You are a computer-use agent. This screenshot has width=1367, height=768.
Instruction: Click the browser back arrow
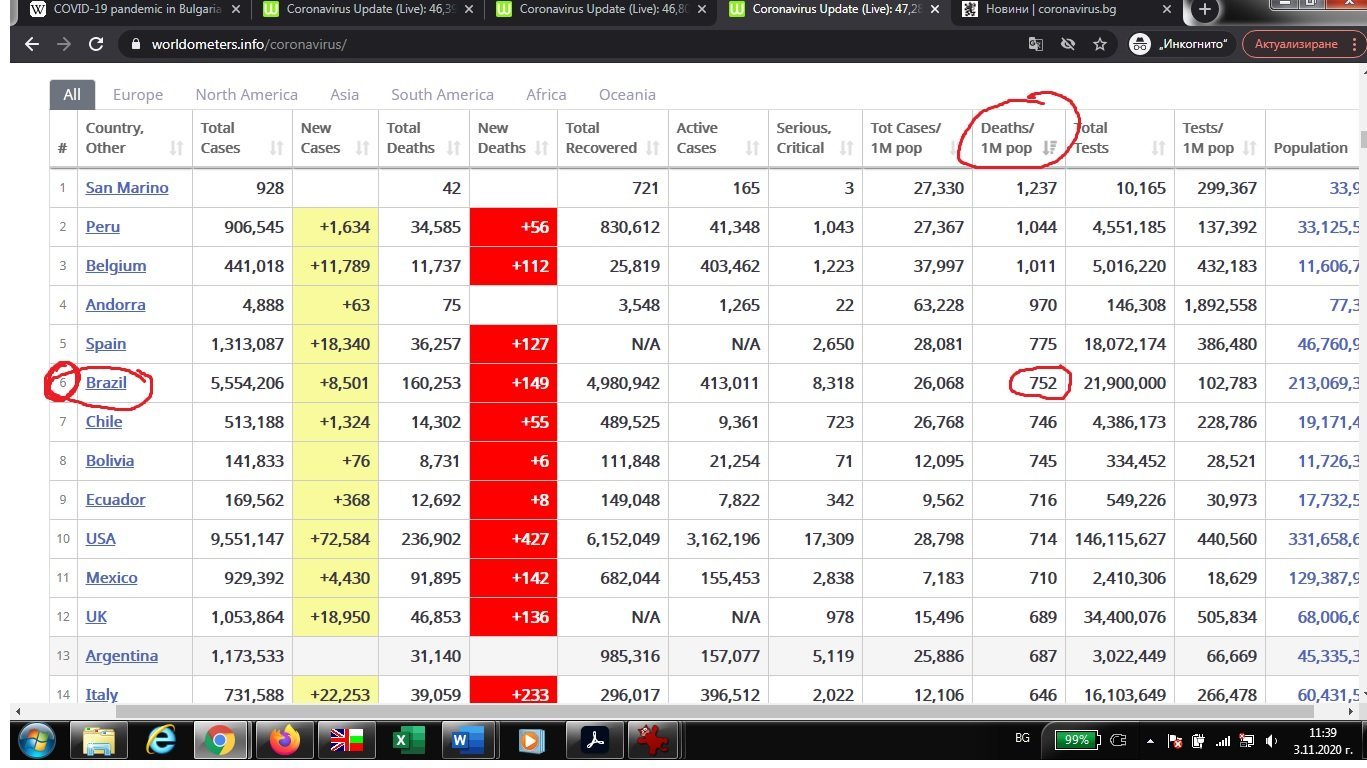pyautogui.click(x=32, y=44)
